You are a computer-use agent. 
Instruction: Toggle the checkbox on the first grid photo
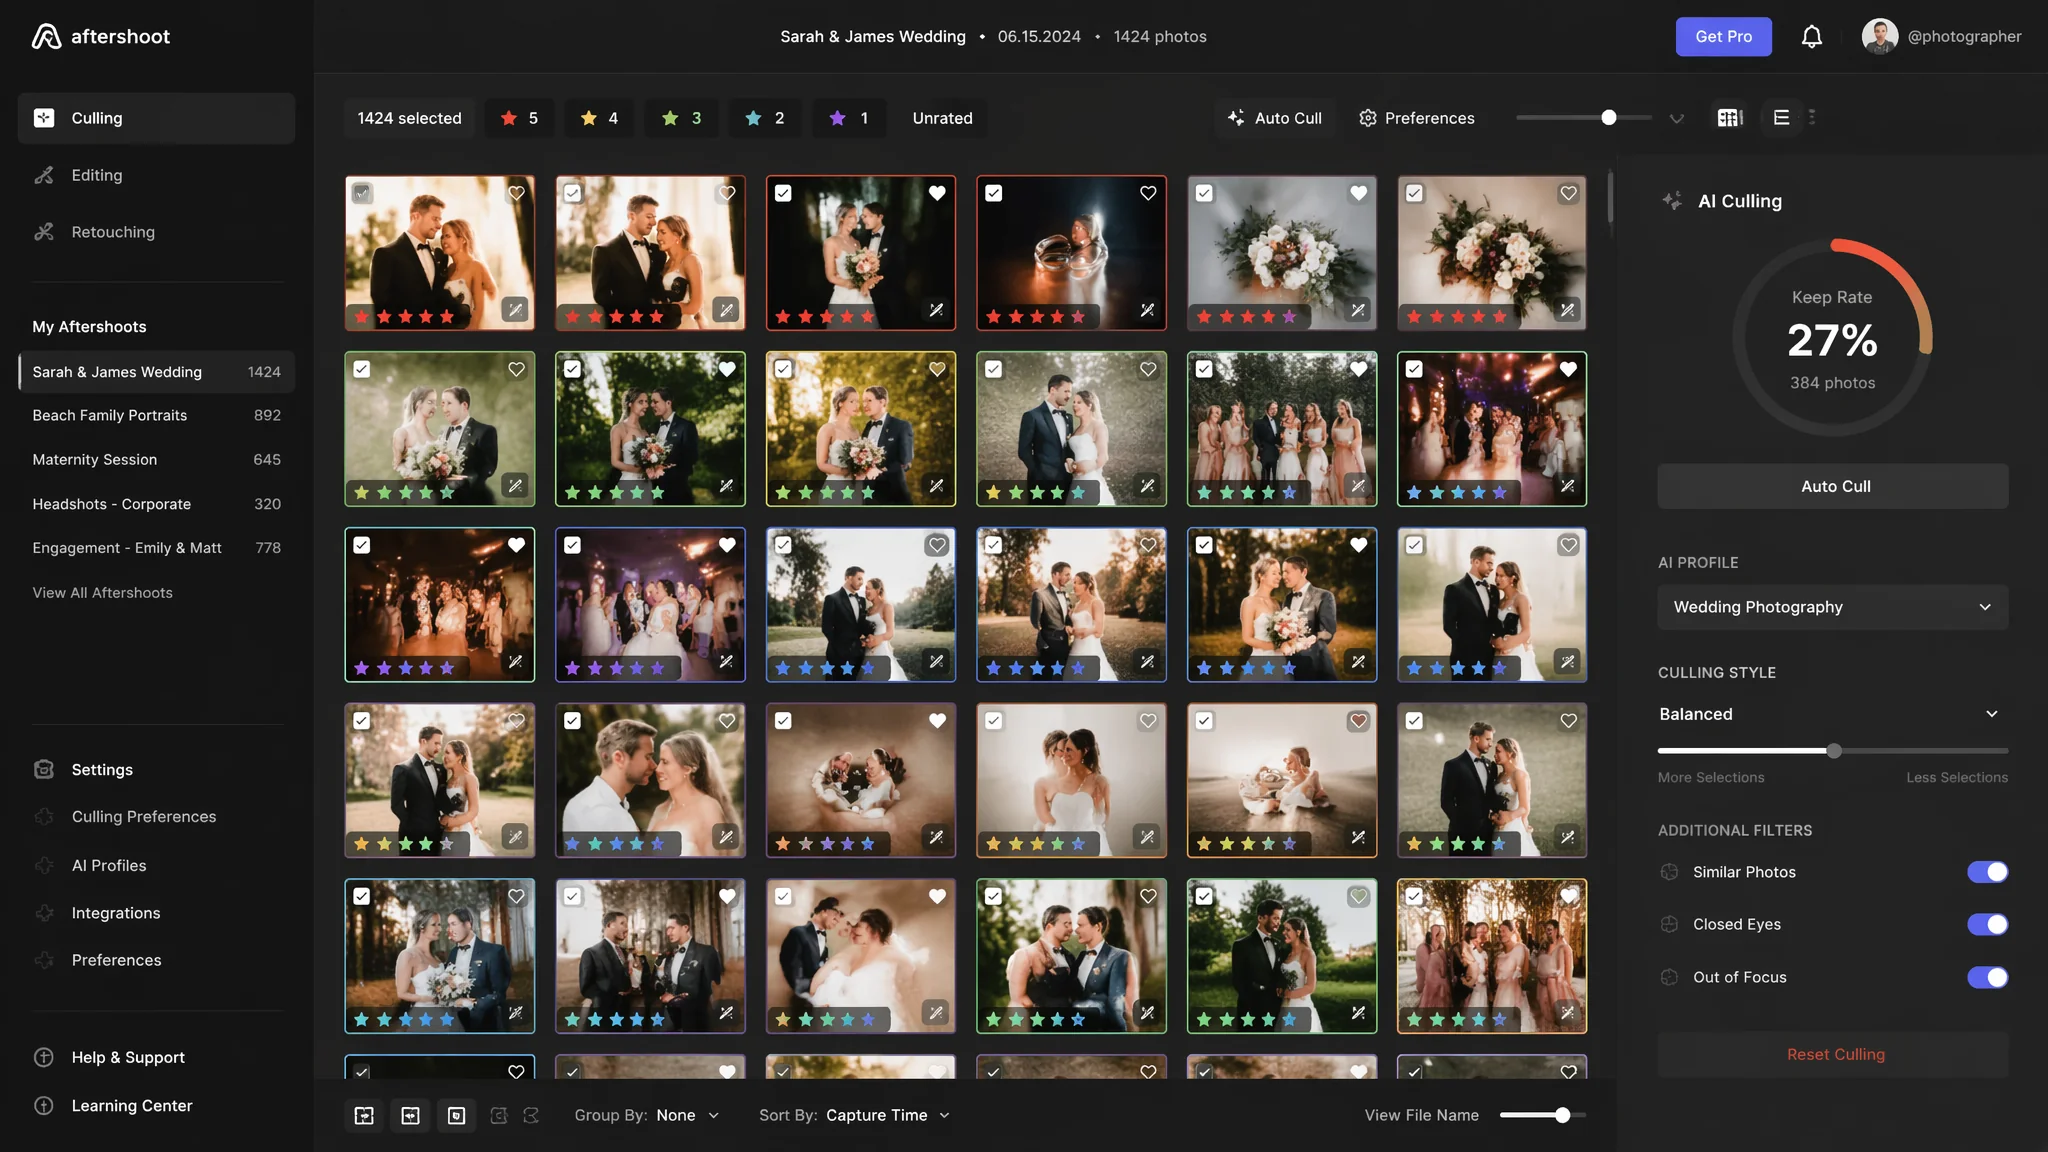(362, 193)
